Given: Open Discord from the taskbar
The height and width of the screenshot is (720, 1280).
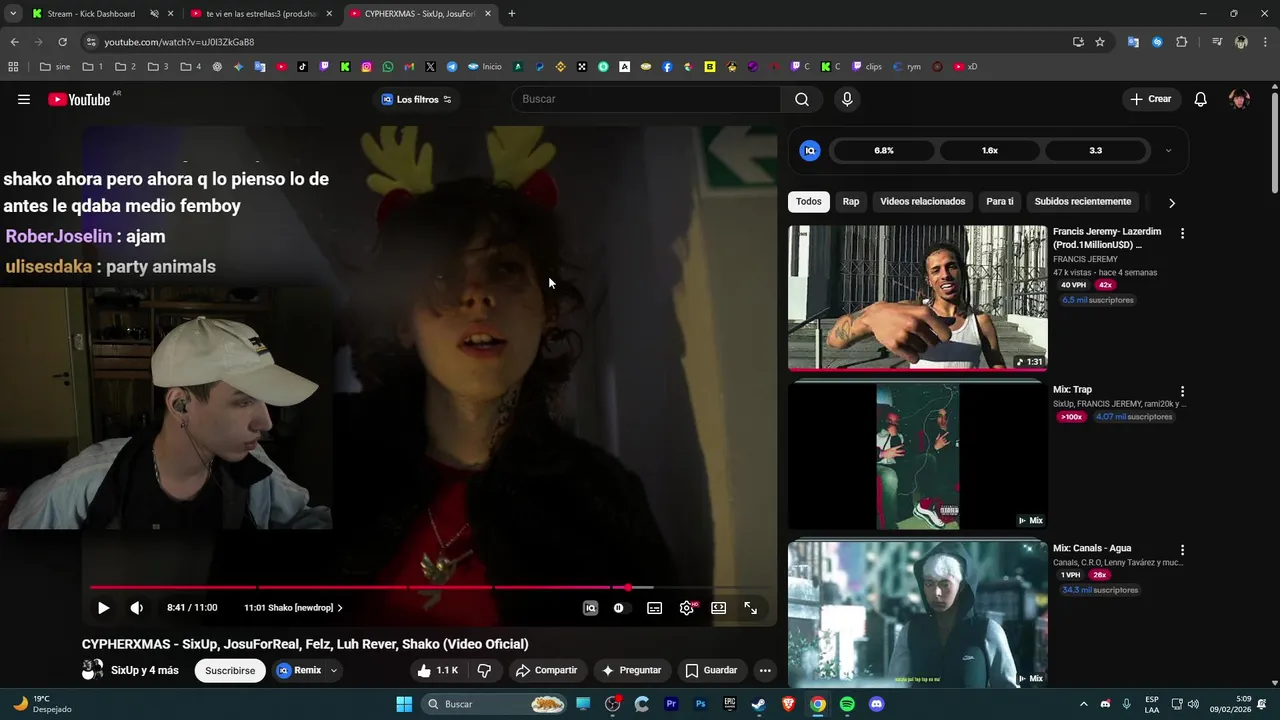Looking at the screenshot, I should [877, 704].
